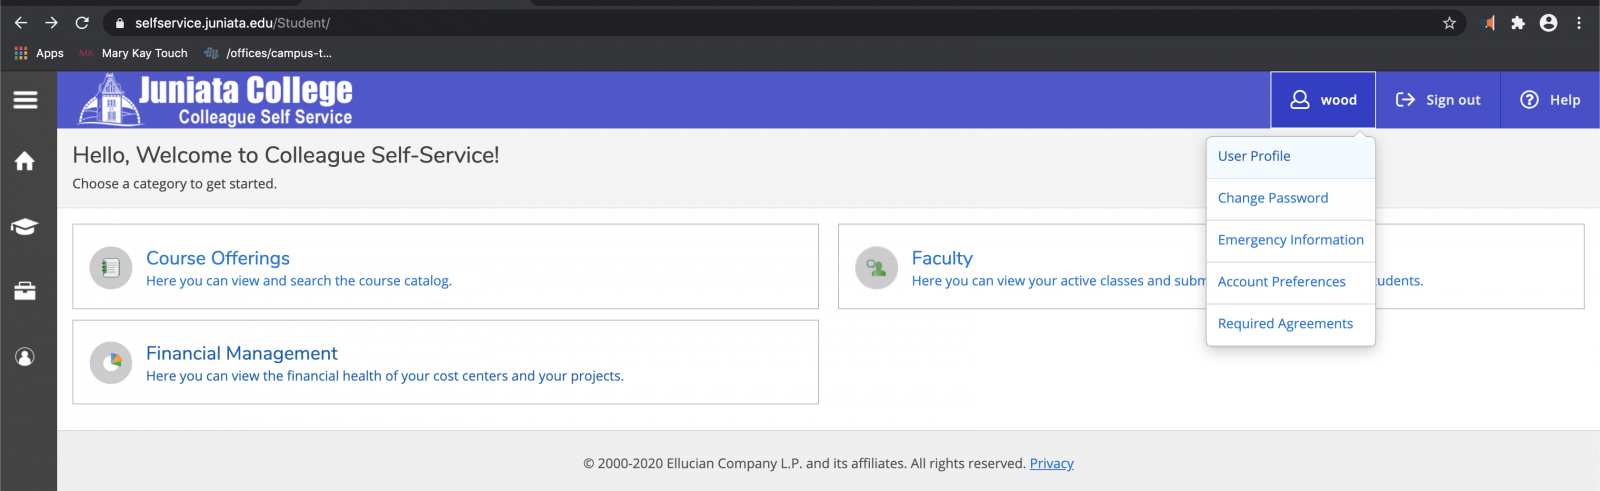The width and height of the screenshot is (1600, 491).
Task: Open the Financial Management link
Action: [x=242, y=353]
